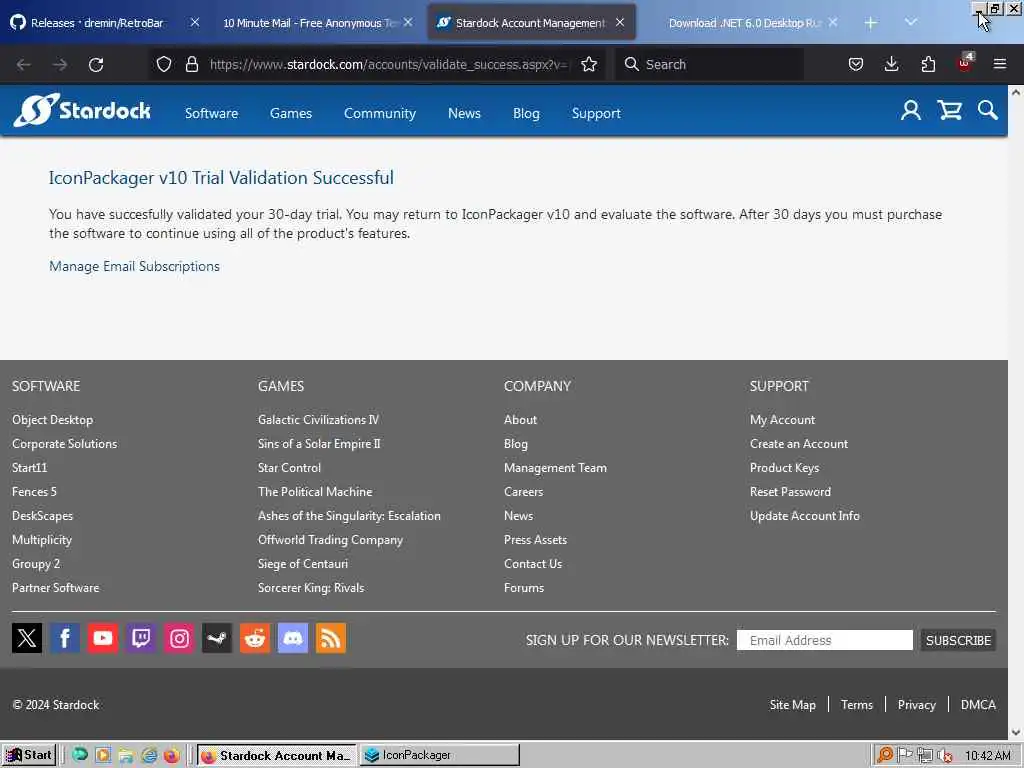Open the Software navigation menu
The height and width of the screenshot is (768, 1024).
pos(212,113)
